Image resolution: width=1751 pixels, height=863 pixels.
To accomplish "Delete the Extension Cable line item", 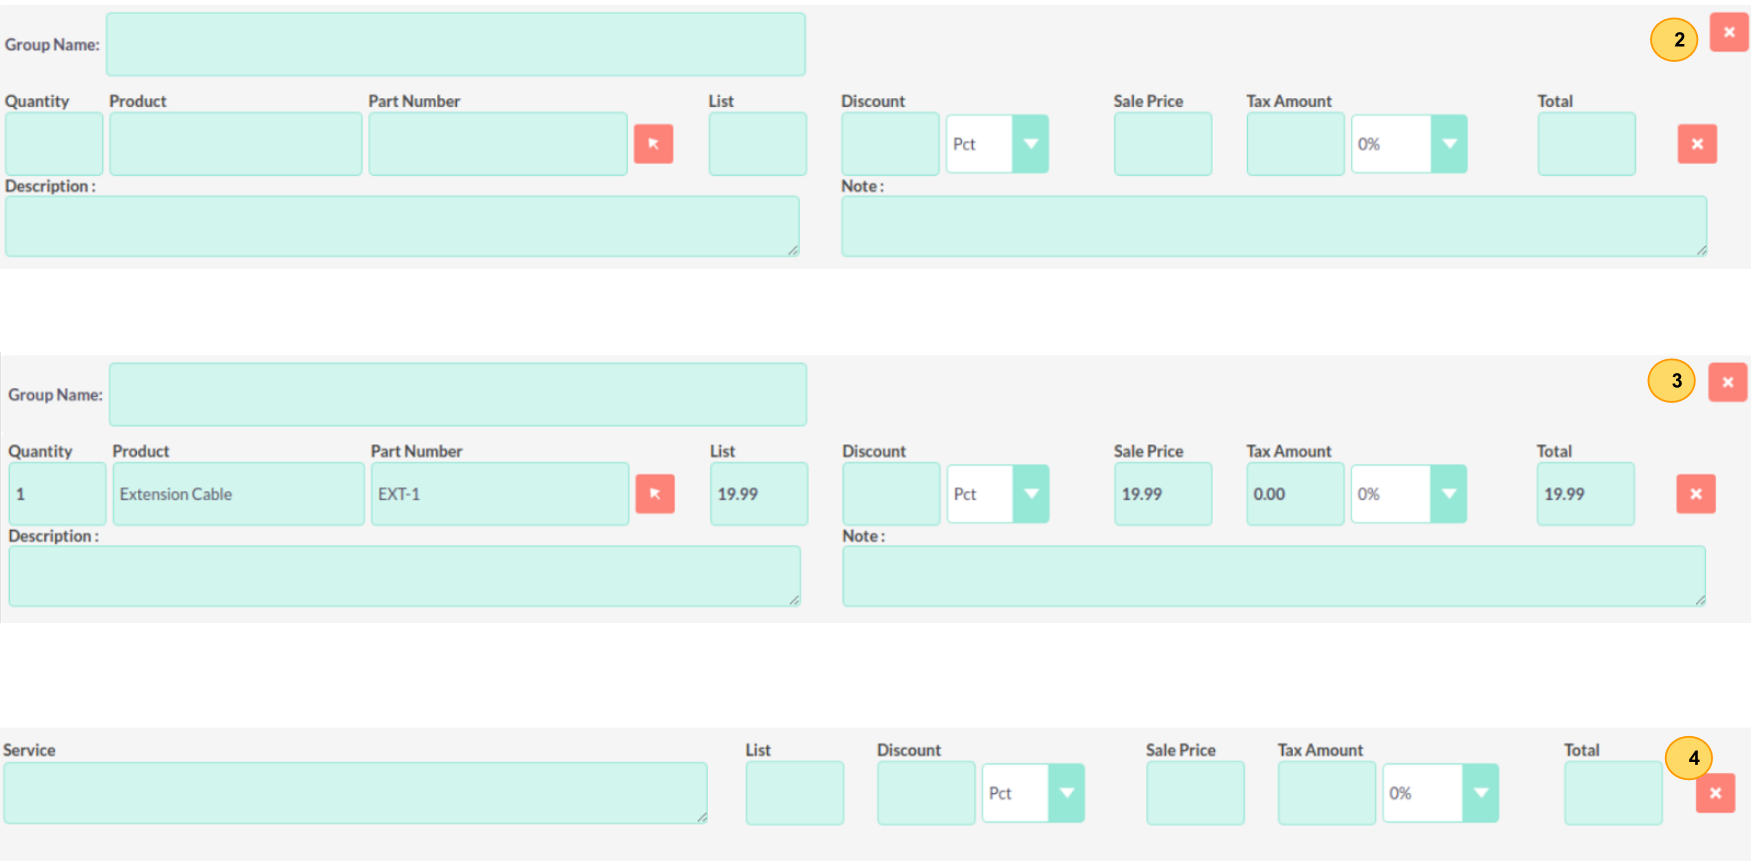I will click(x=1695, y=494).
